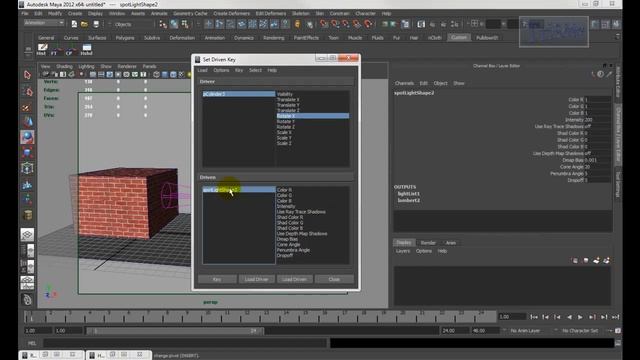The height and width of the screenshot is (360, 640).
Task: Open the Curves shelf tab
Action: 71,38
